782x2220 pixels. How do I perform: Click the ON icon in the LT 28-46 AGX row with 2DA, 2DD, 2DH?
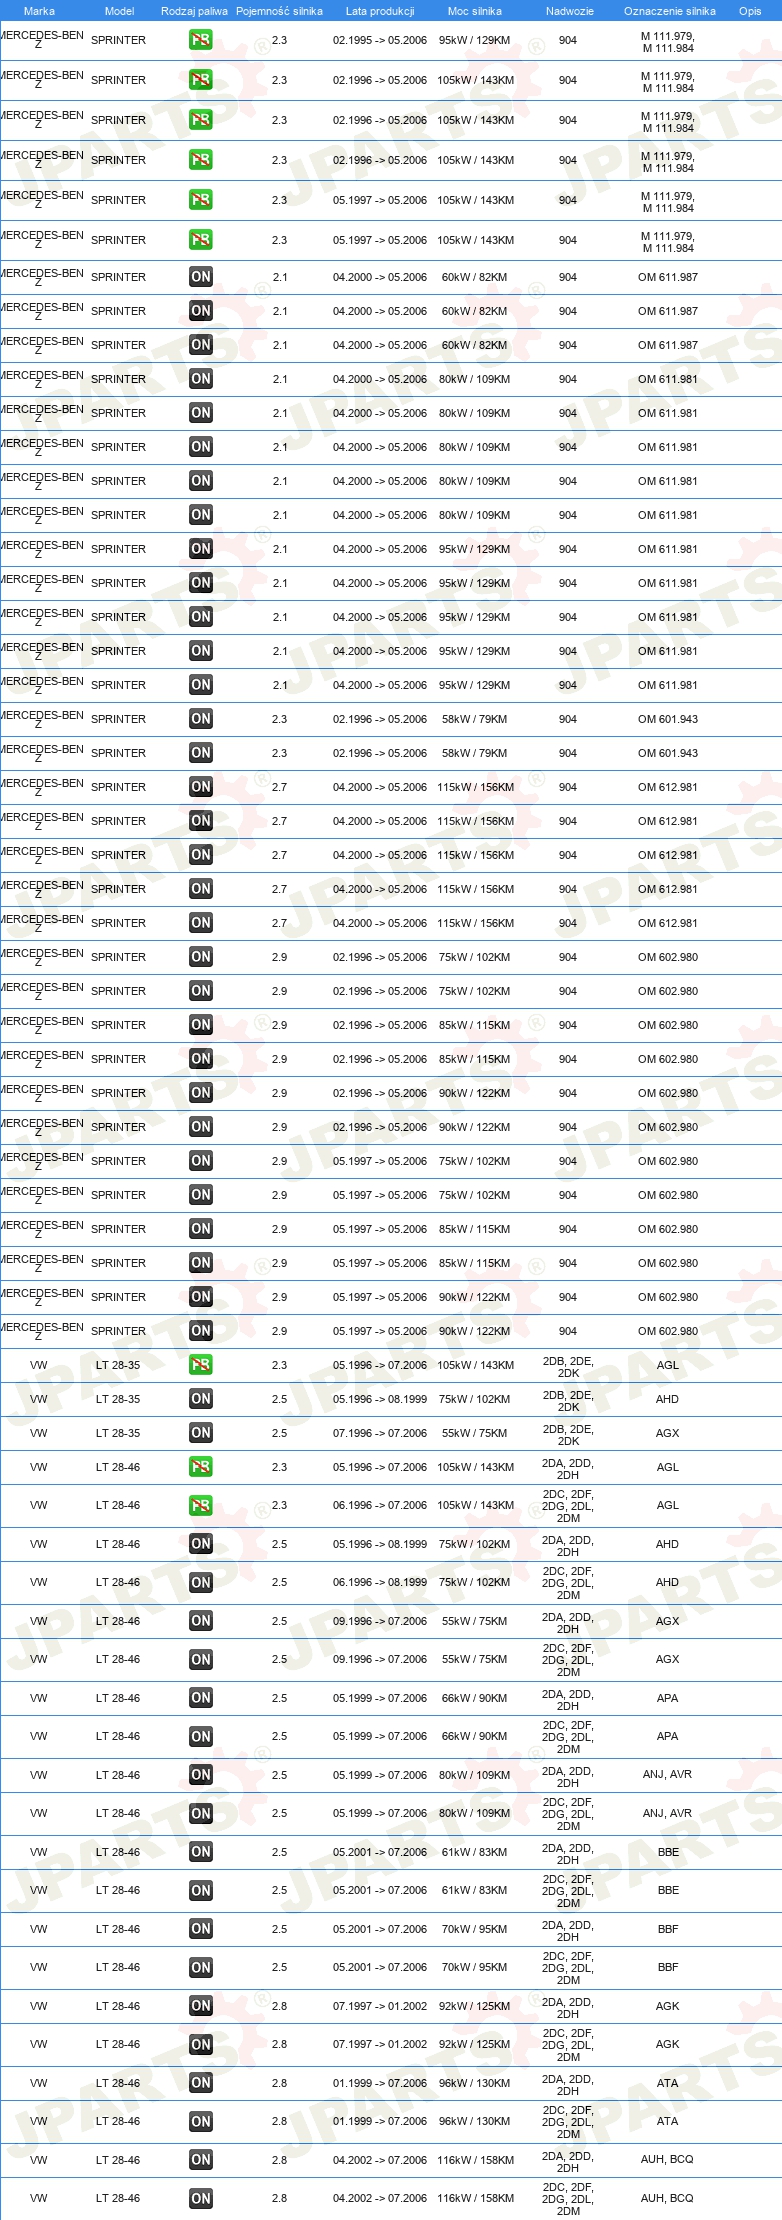coord(200,1621)
